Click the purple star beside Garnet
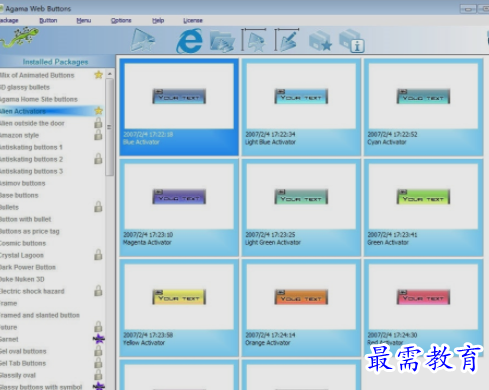The height and width of the screenshot is (390, 489). (99, 339)
